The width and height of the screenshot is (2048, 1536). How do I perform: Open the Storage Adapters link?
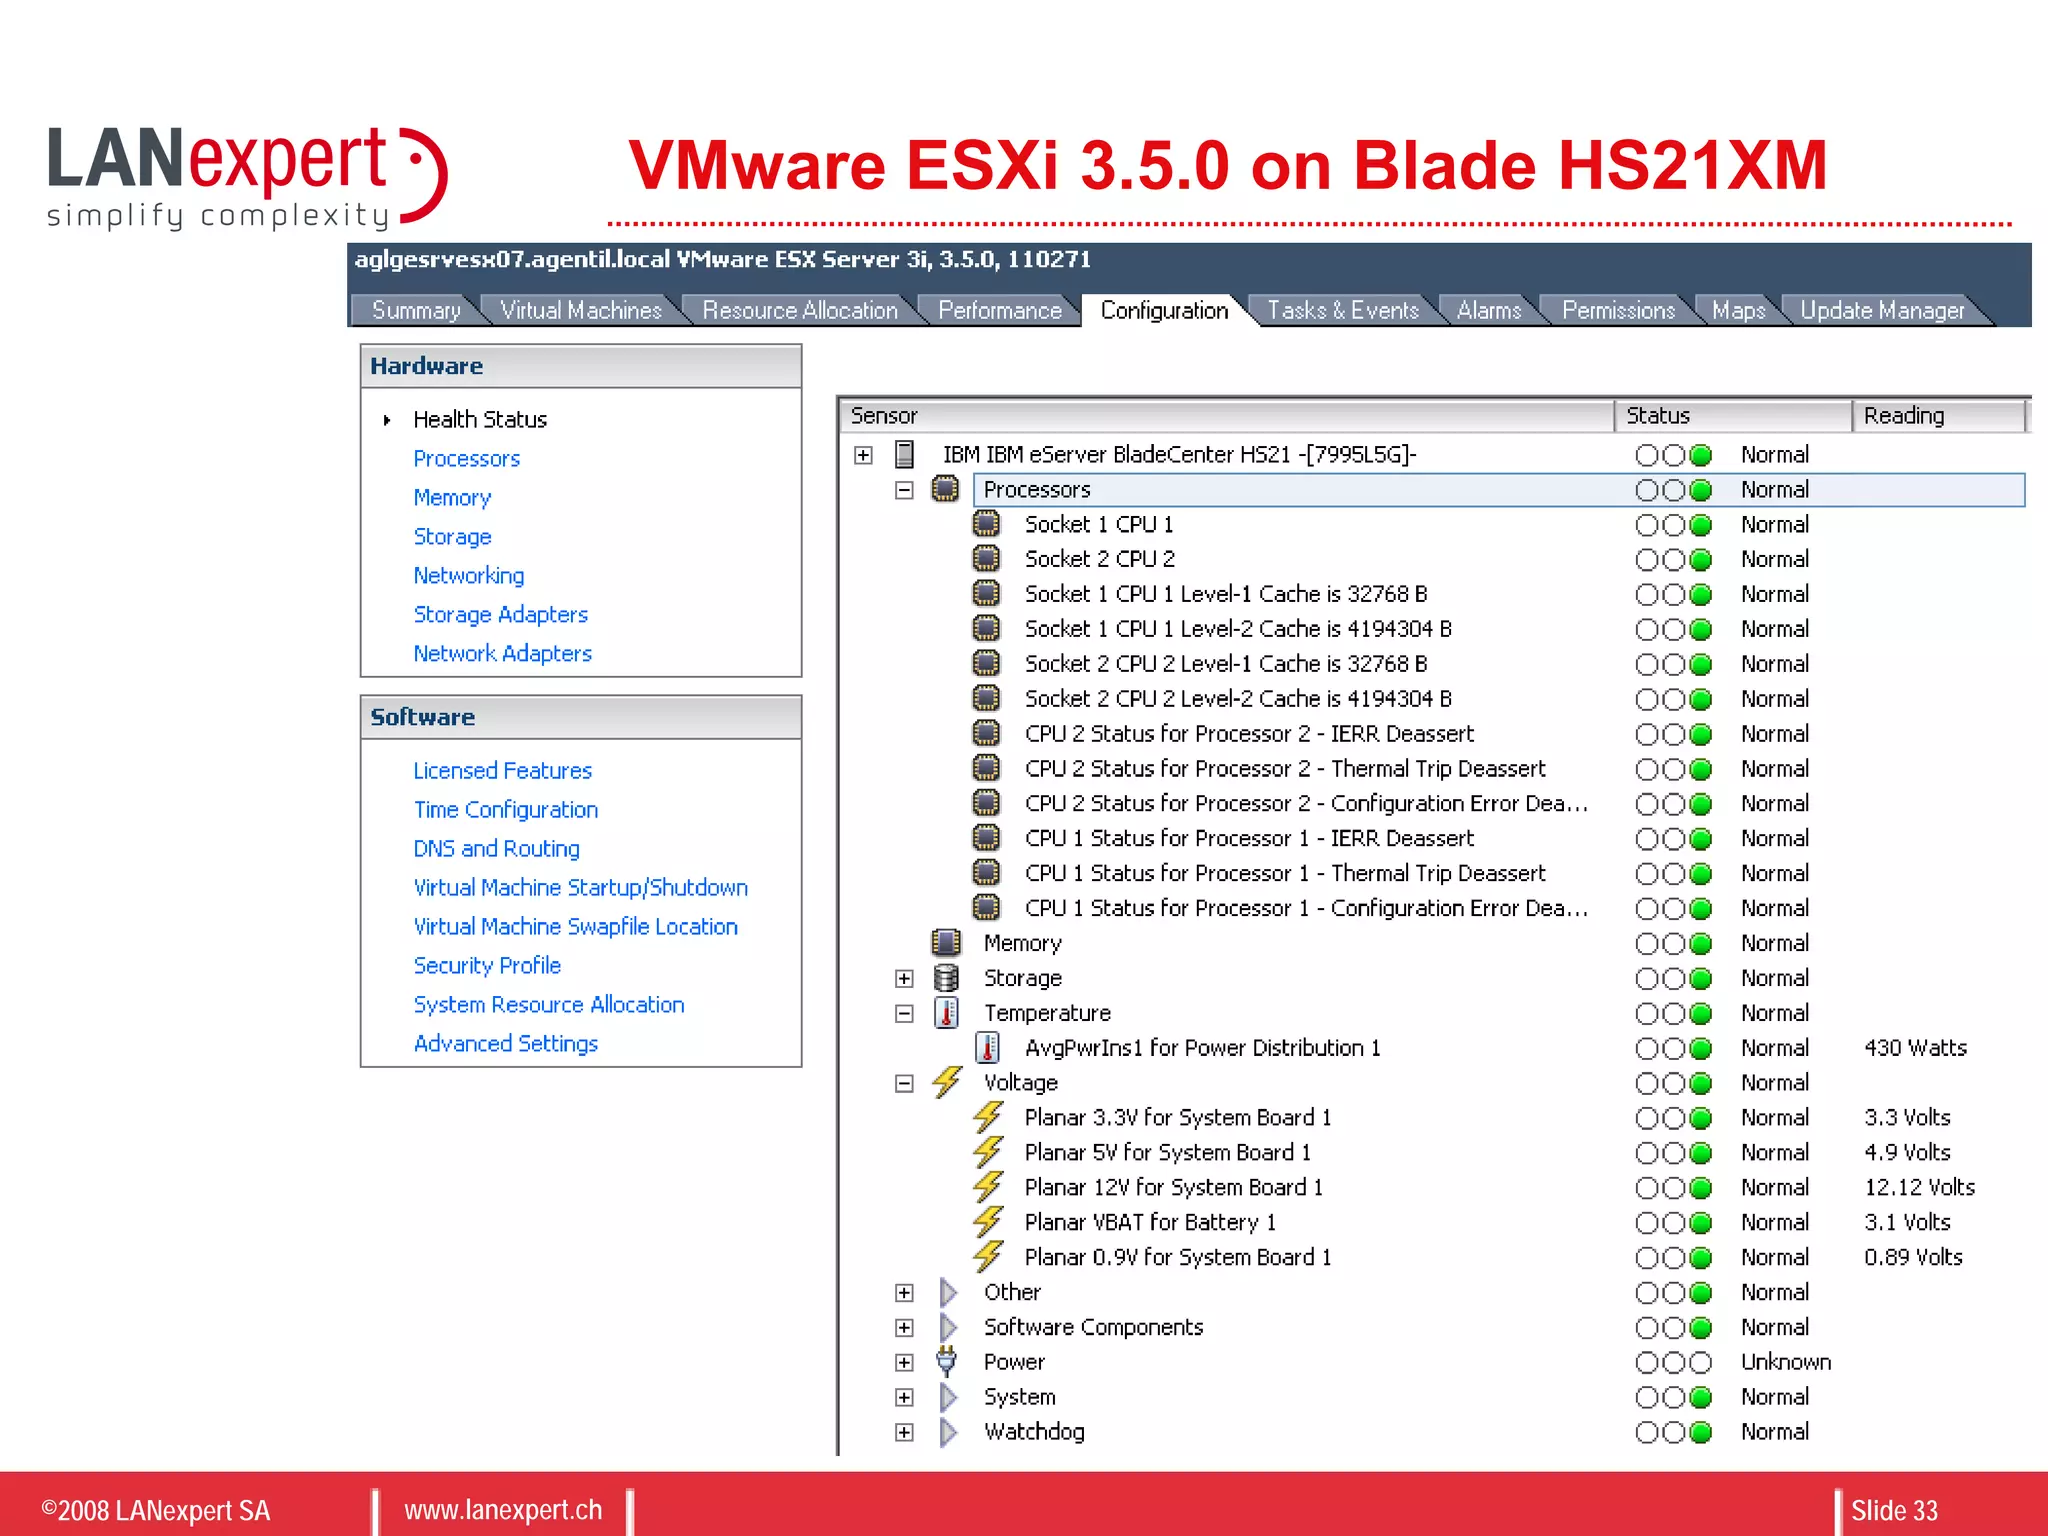click(501, 615)
